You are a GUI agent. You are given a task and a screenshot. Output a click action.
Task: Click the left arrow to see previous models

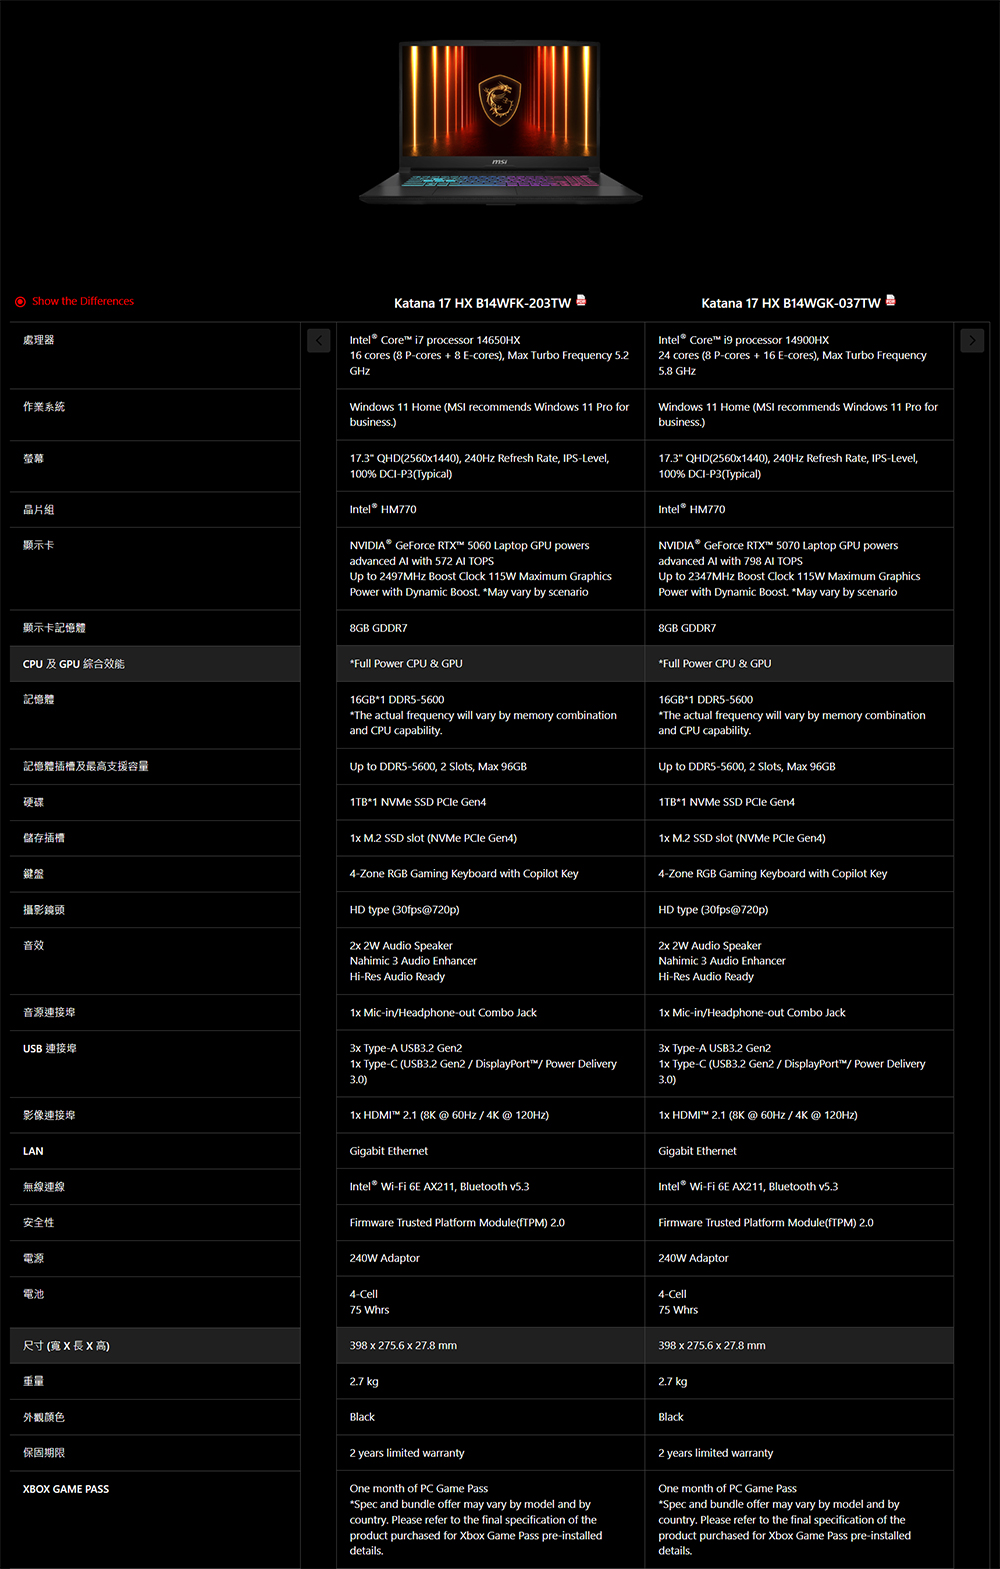(318, 341)
